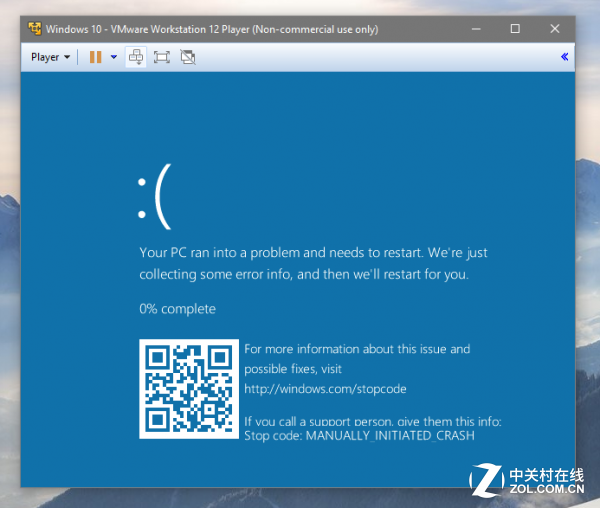The image size is (600, 508).
Task: Expand the power options dropdown arrow
Action: point(114,57)
